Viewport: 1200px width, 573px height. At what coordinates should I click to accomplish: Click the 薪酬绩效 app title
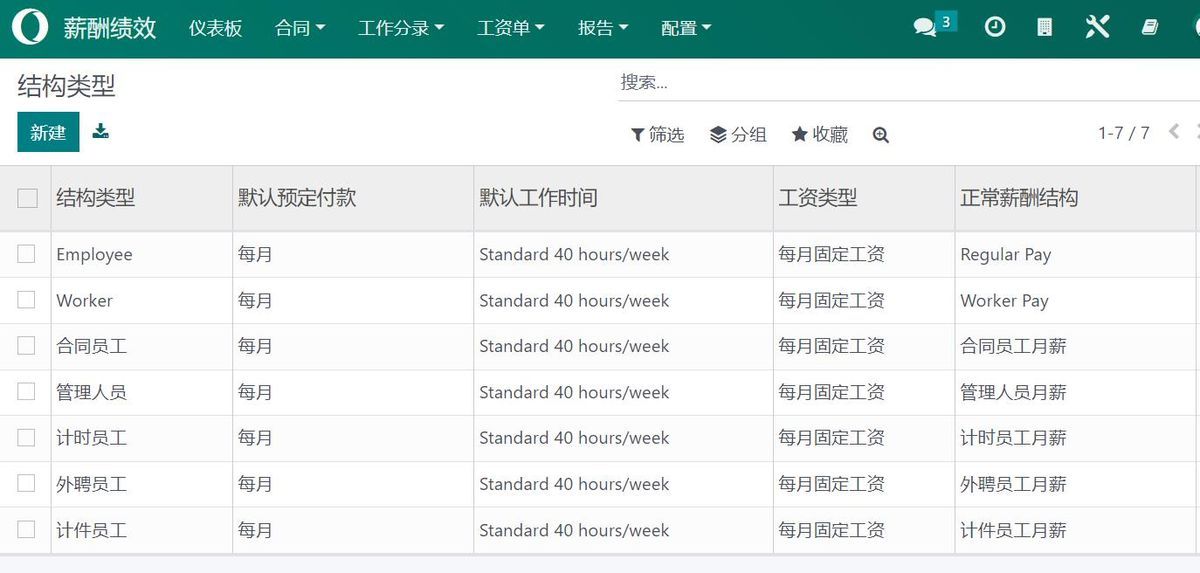tap(110, 28)
